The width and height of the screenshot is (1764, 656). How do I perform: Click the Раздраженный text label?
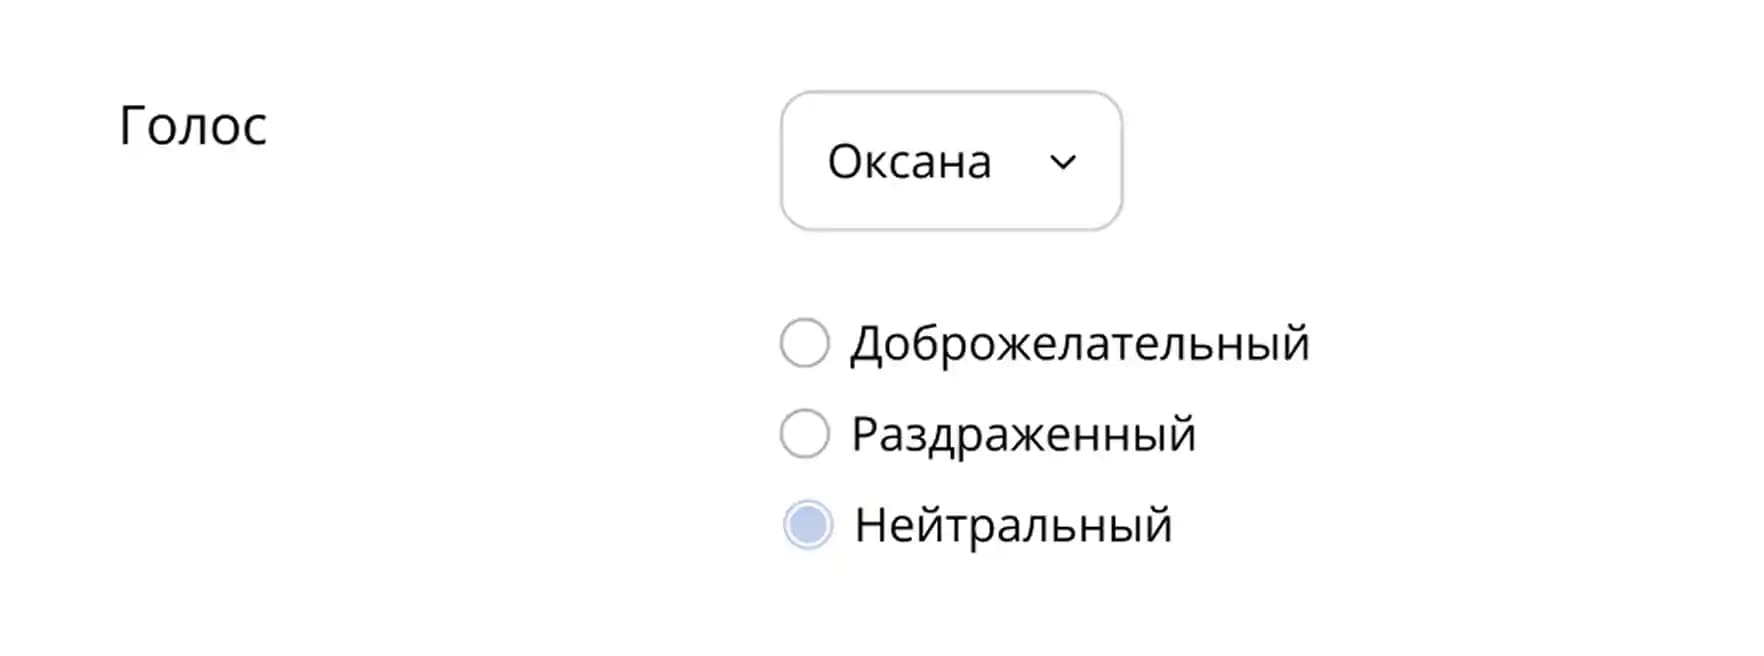(1023, 432)
